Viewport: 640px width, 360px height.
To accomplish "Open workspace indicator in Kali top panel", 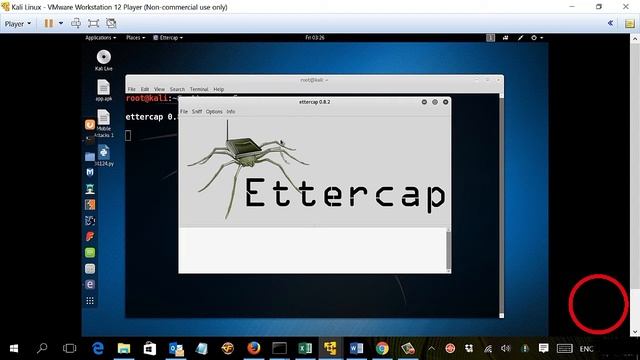I will pos(491,38).
